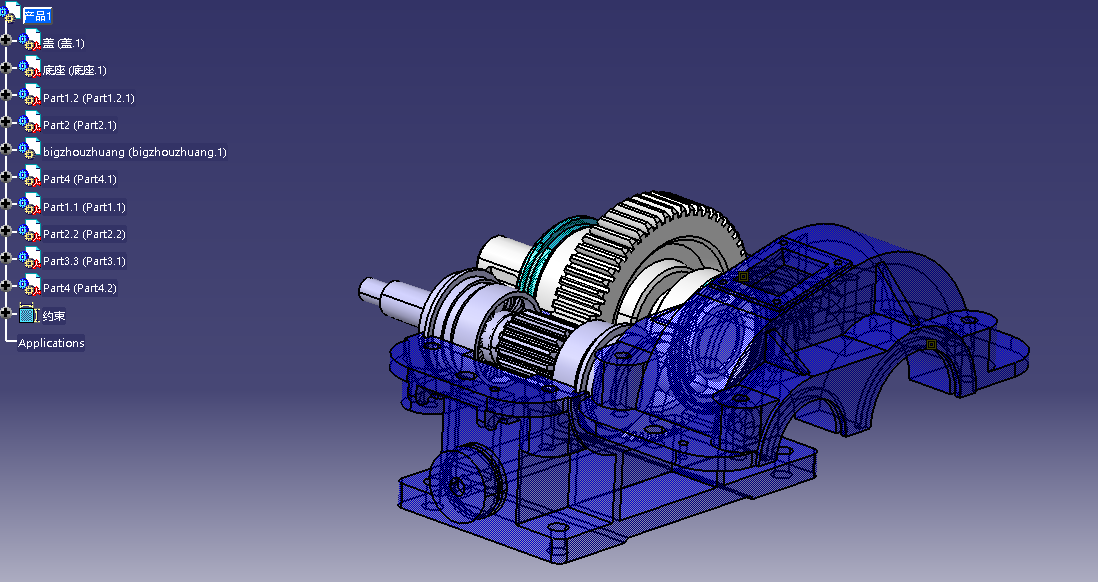This screenshot has width=1098, height=582.
Task: Expand the Part2 (Part2.1) node
Action: [x=6, y=122]
